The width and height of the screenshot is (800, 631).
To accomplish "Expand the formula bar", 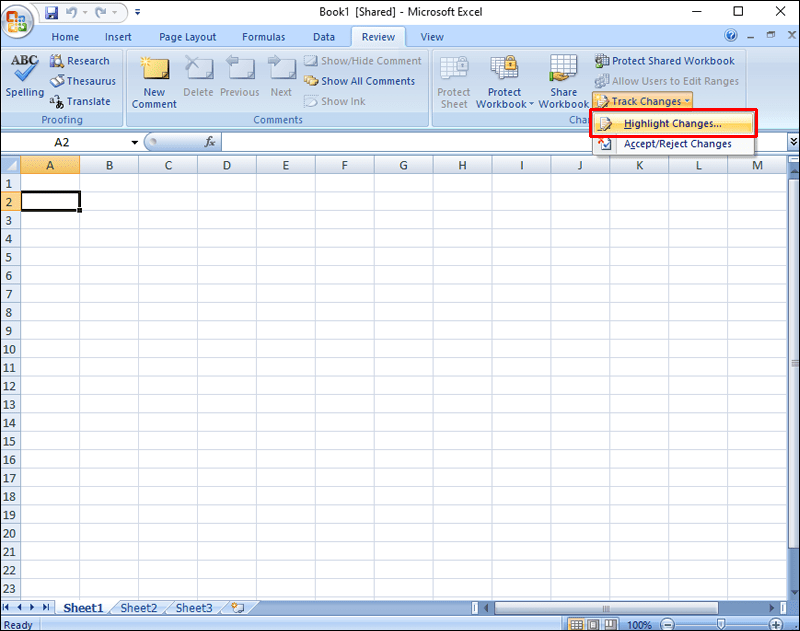I will pos(793,142).
